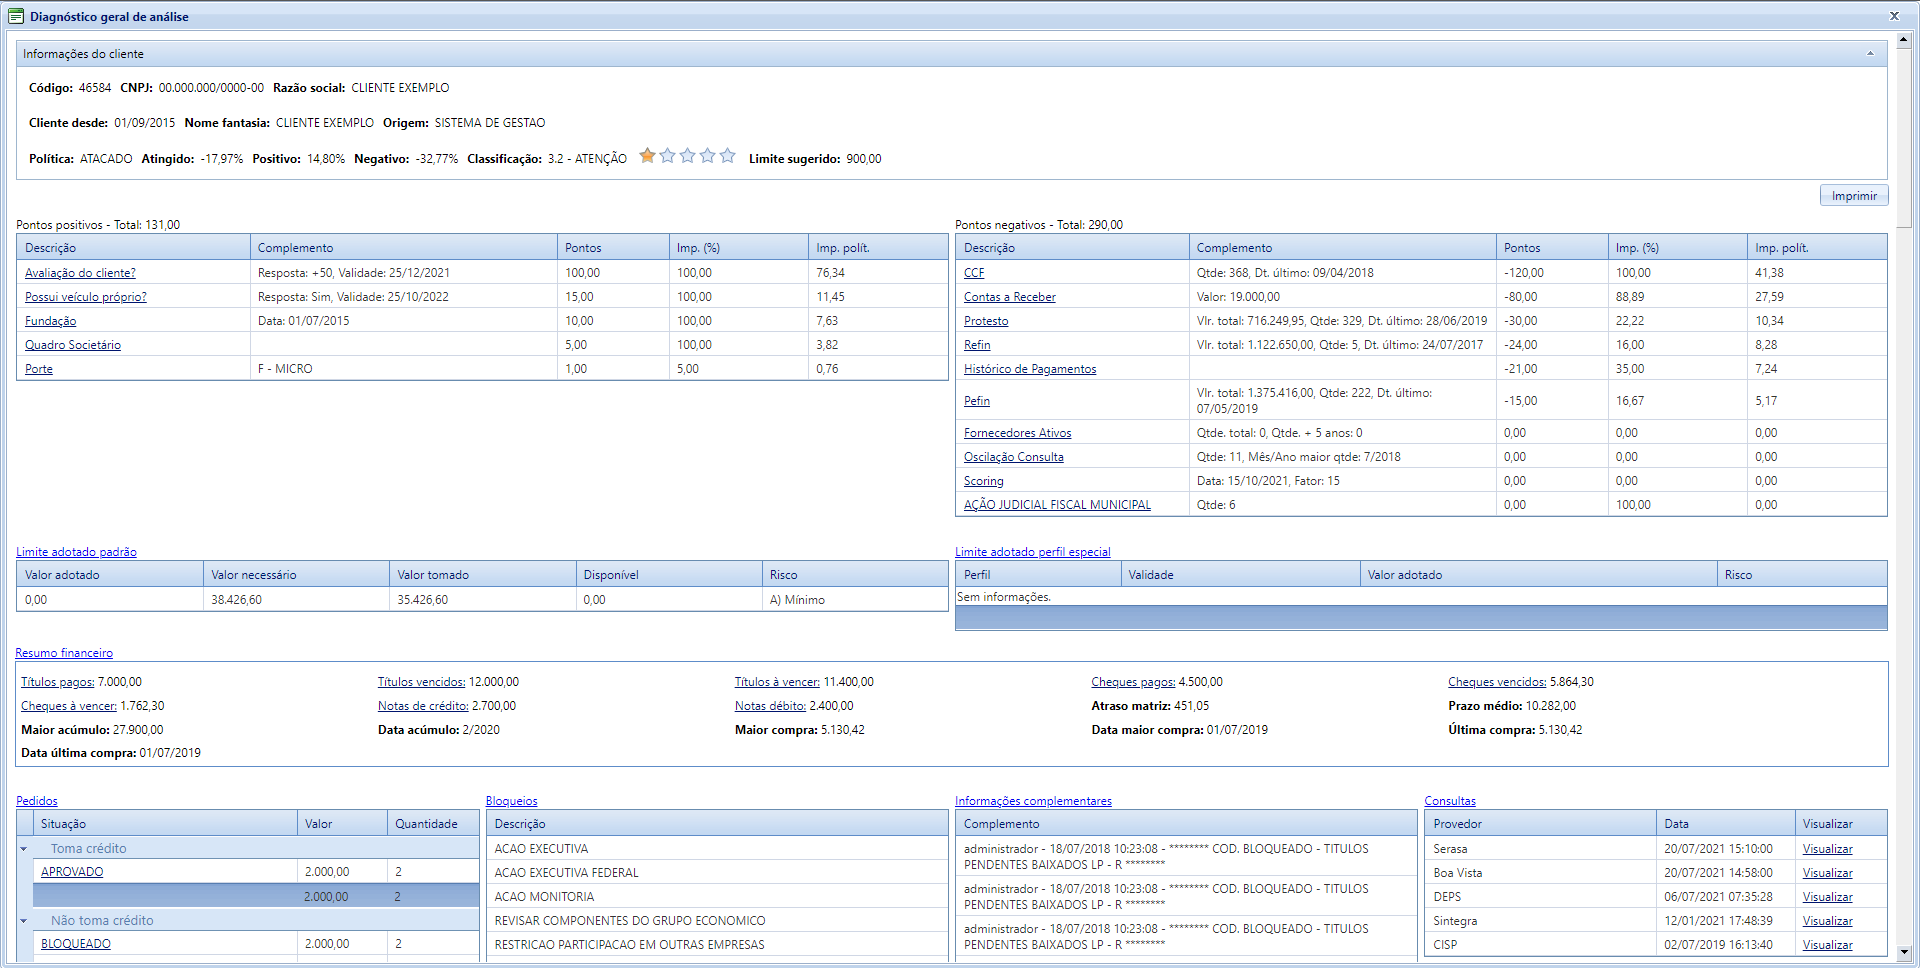Open the Cheques à vencer link
Image resolution: width=1920 pixels, height=968 pixels.
click(68, 706)
